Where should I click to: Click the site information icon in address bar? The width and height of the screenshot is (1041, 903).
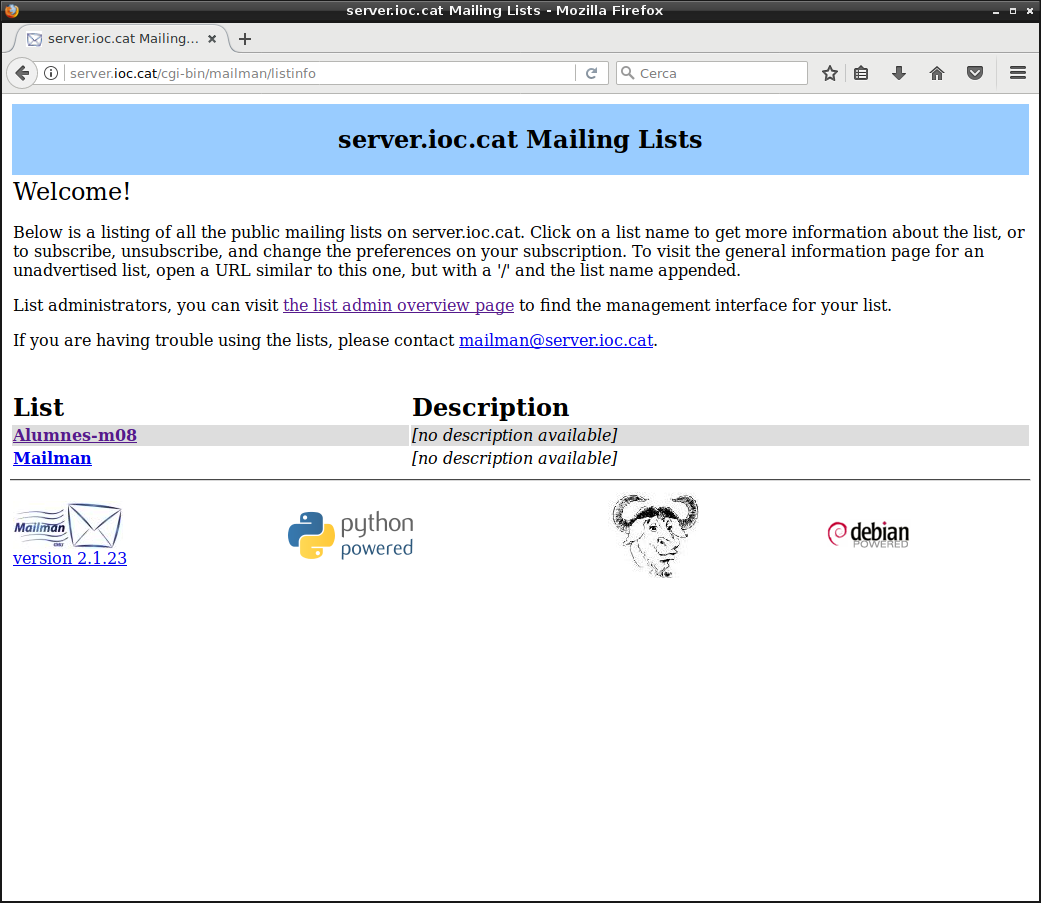click(51, 73)
